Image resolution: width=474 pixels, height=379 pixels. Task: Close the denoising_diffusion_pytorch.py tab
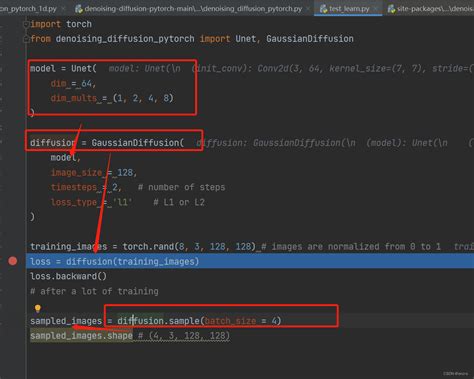(x=309, y=9)
